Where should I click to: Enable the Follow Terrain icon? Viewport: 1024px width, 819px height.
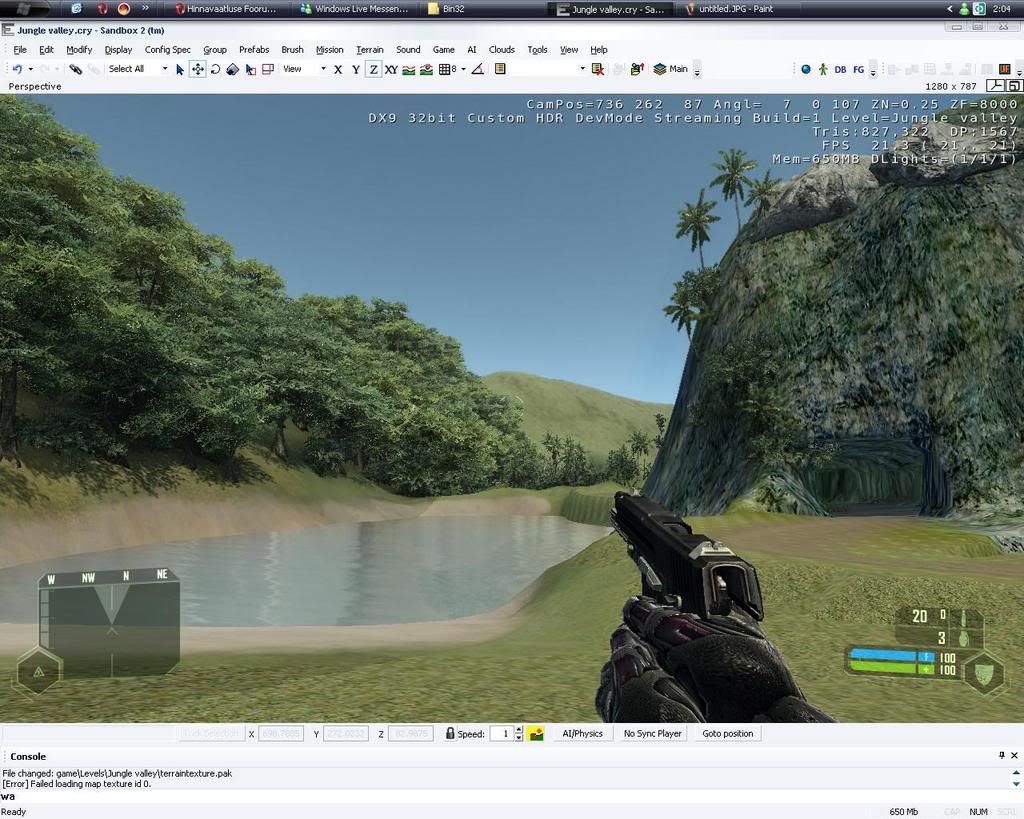409,69
